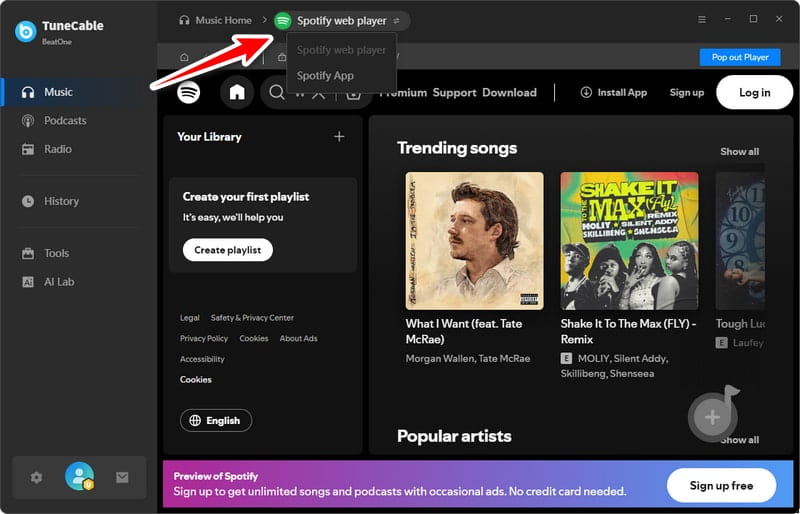Open the user profile avatar

(80, 476)
